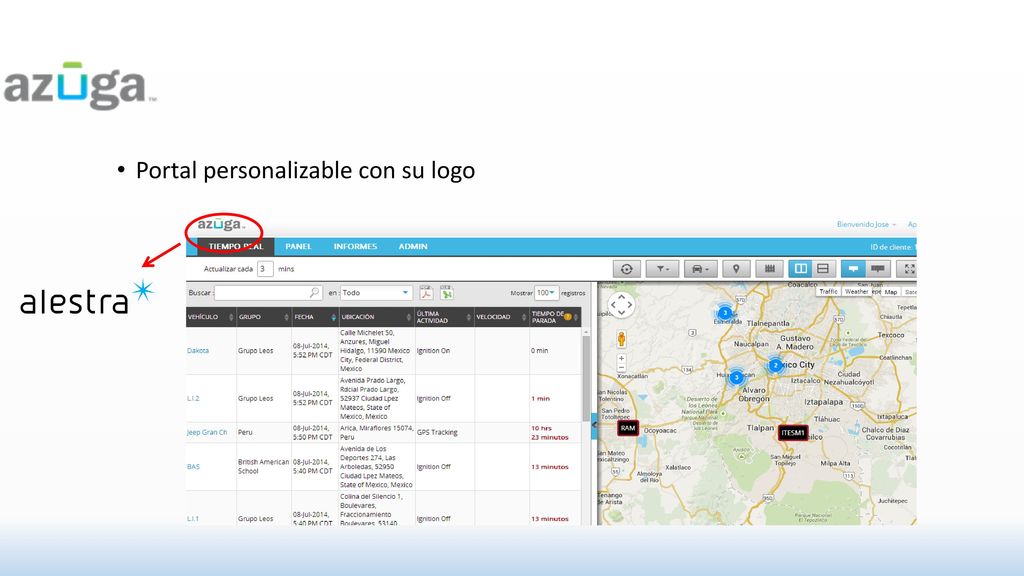This screenshot has width=1024, height=576.
Task: Click the cluster marker over Mexico City
Action: (775, 366)
